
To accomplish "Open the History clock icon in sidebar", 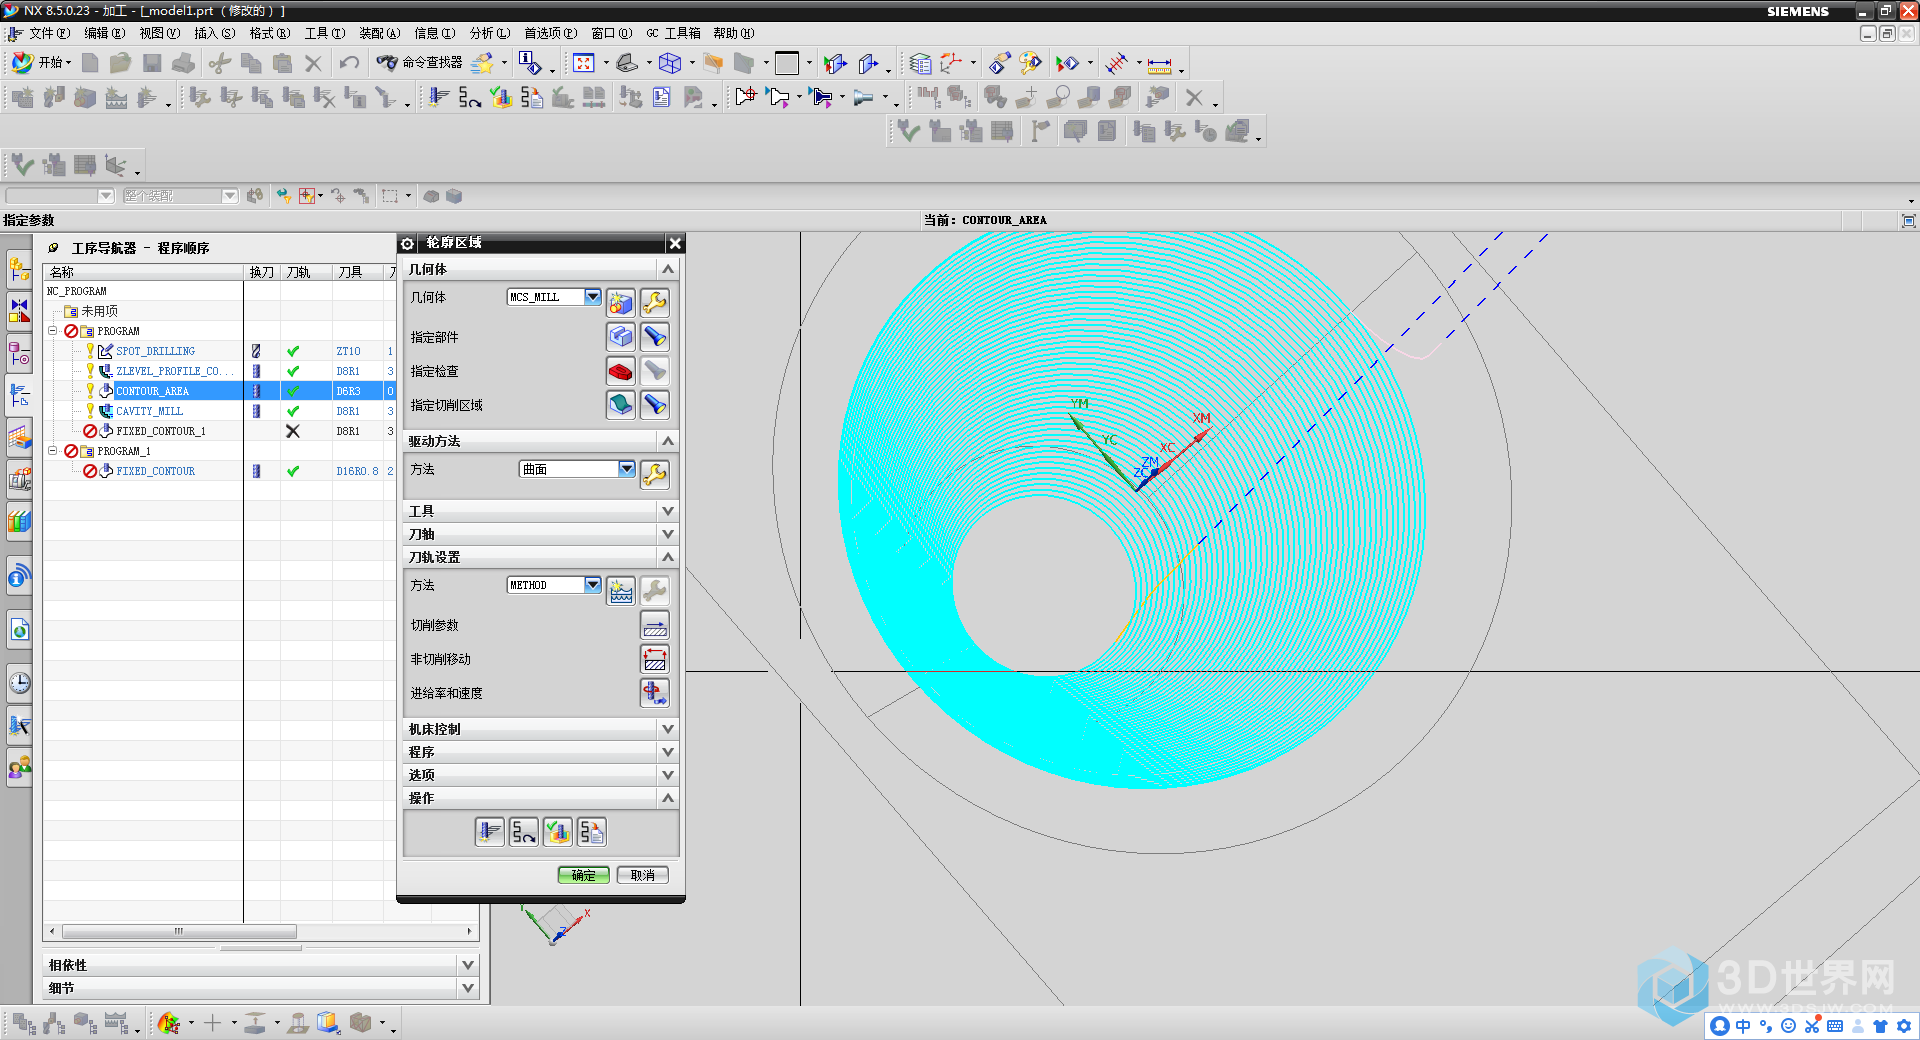I will click(19, 683).
